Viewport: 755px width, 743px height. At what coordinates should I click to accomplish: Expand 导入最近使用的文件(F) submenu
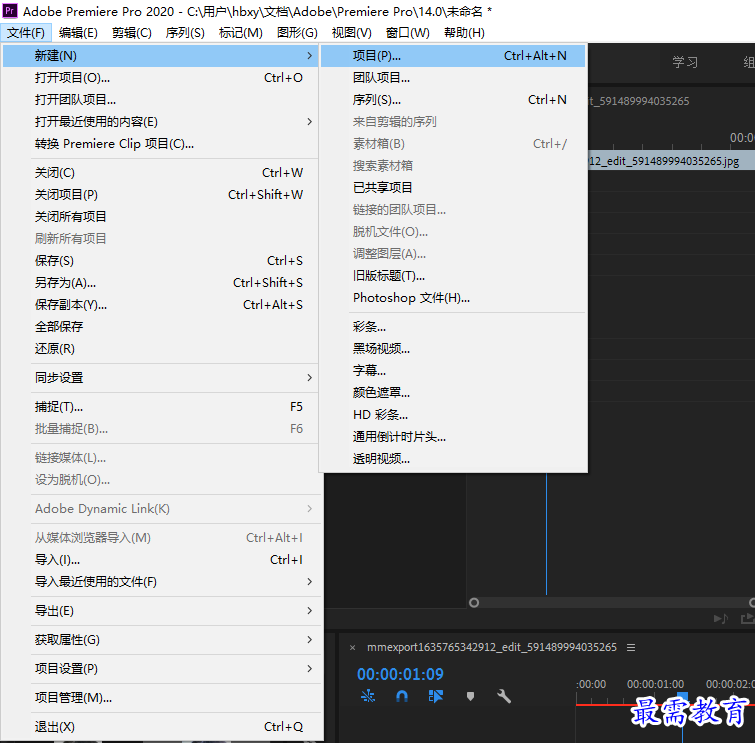click(x=160, y=582)
